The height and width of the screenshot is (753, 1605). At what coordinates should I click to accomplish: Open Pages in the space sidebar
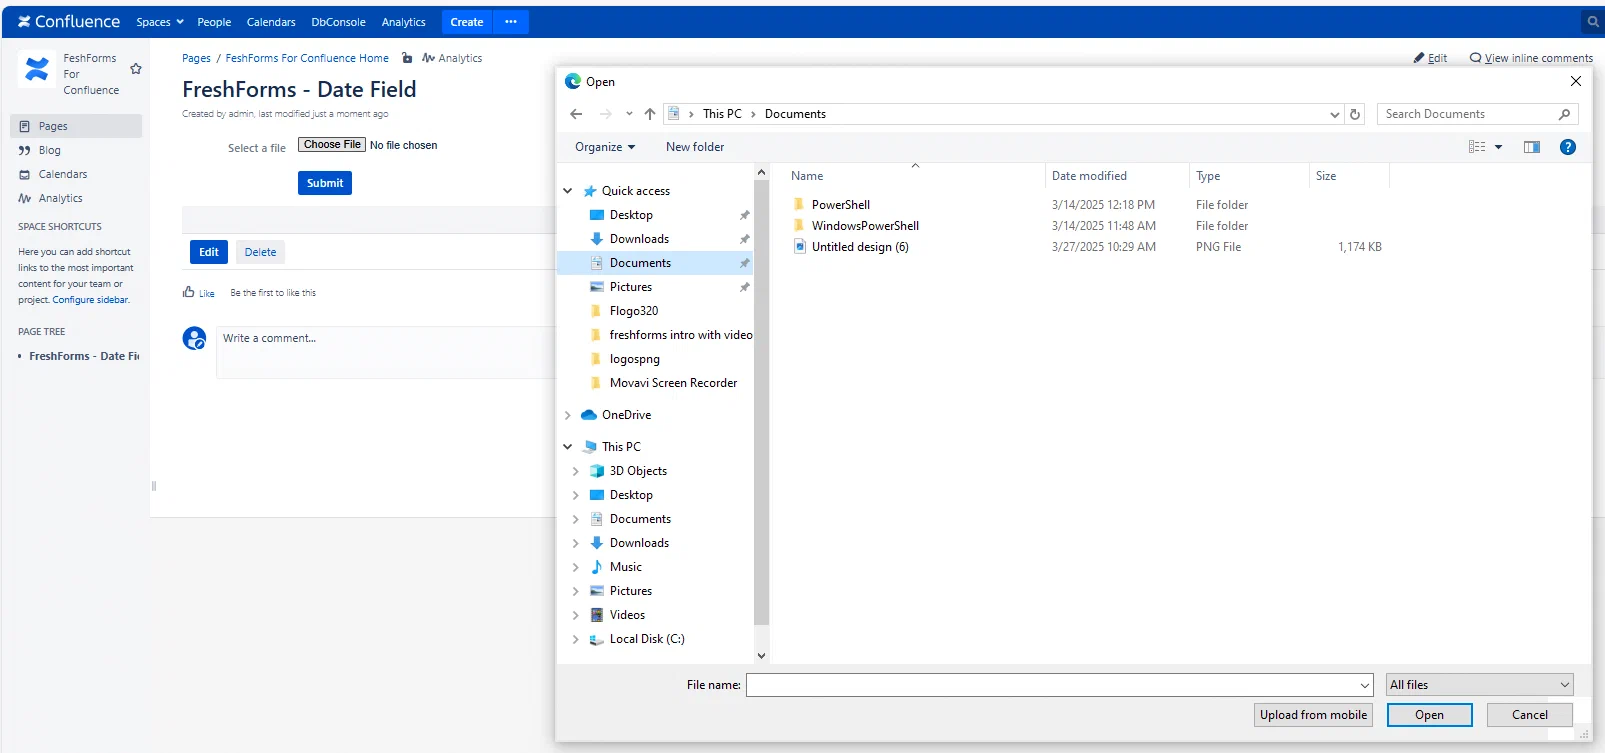click(x=76, y=126)
